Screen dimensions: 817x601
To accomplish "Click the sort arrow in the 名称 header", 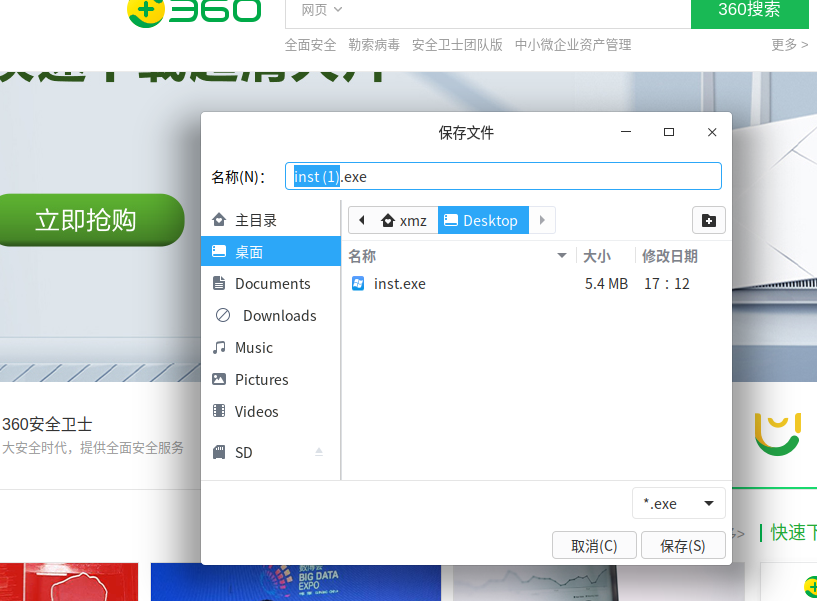I will pos(562,255).
